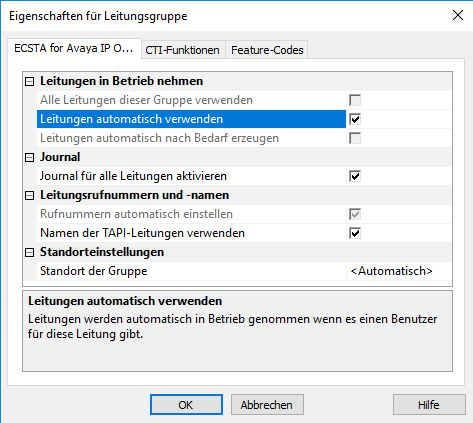Select the Standort der Gruppe row
473x423 pixels.
(x=244, y=271)
